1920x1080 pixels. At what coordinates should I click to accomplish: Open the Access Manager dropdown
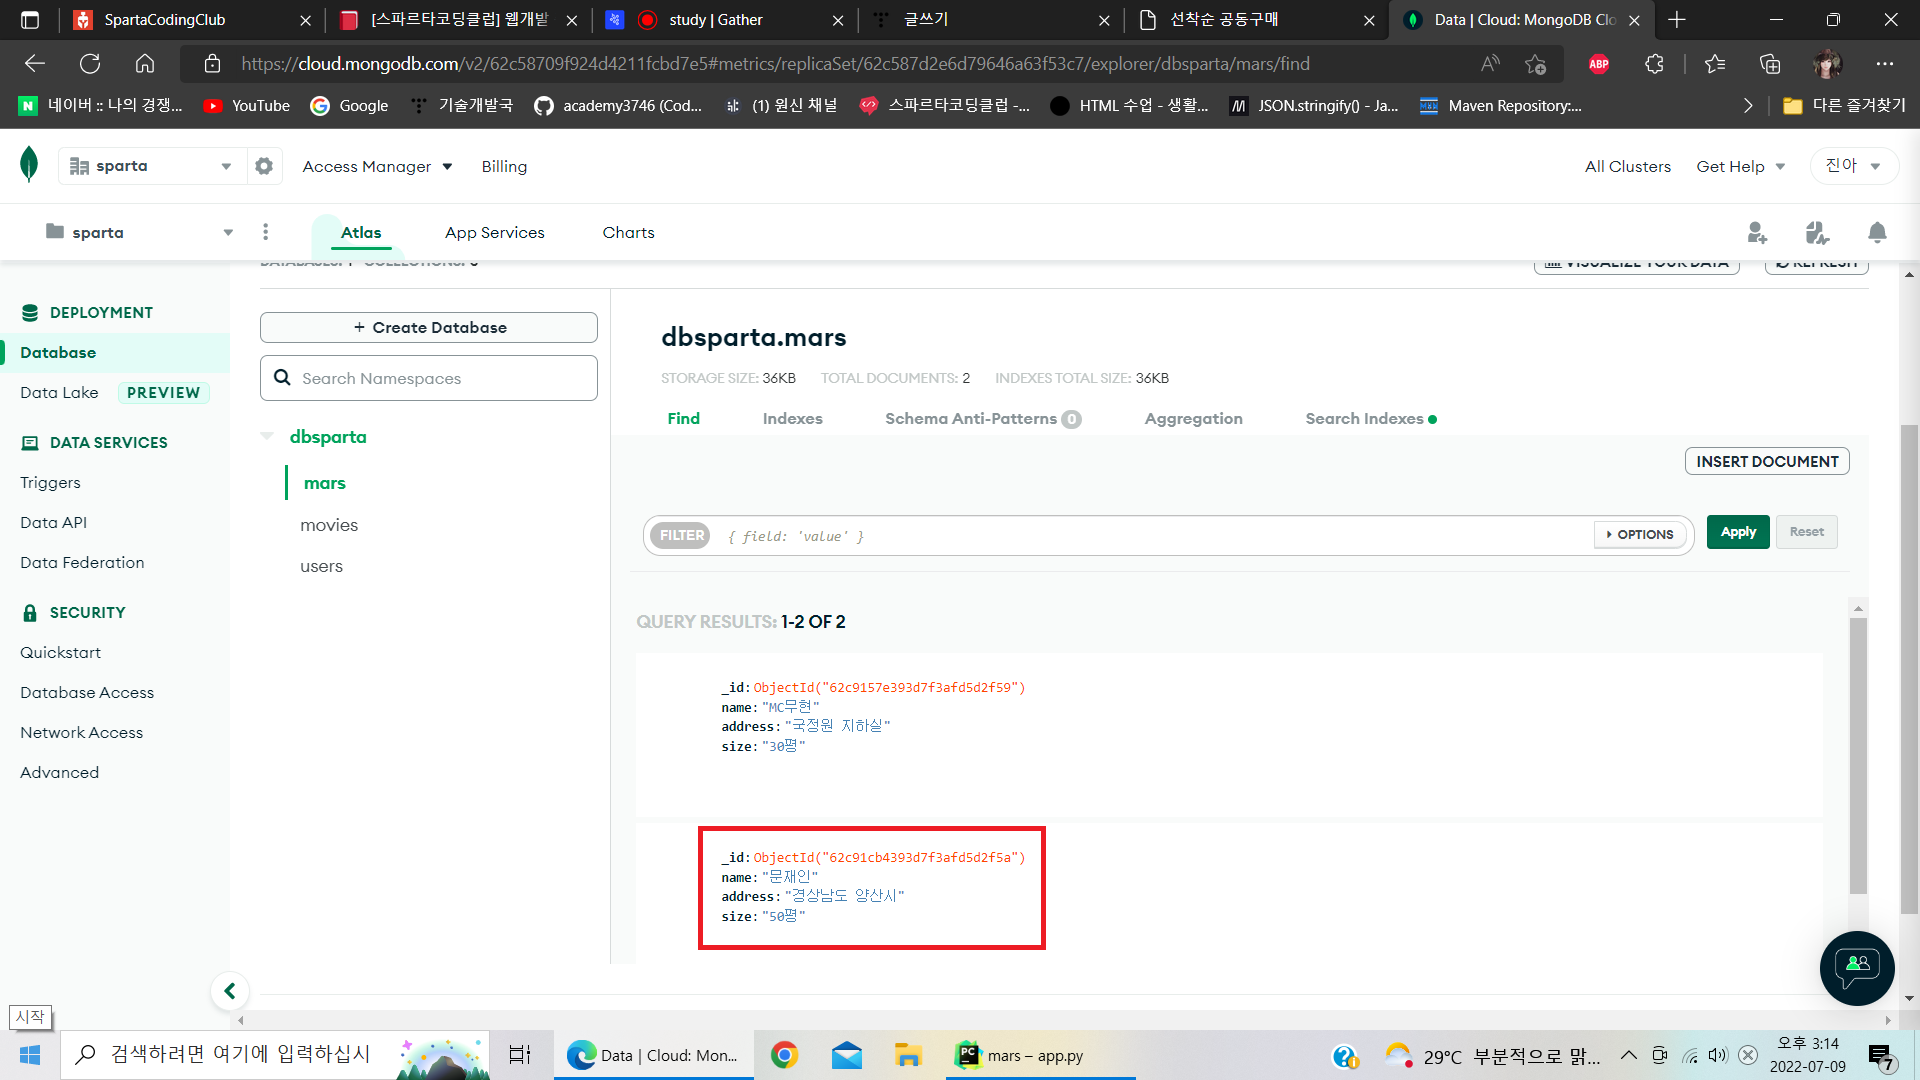tap(377, 166)
